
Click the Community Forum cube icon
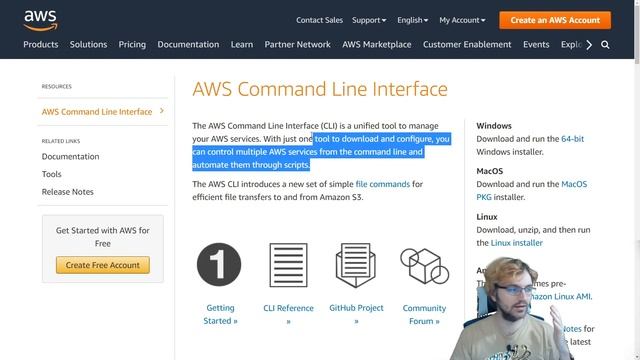[424, 266]
